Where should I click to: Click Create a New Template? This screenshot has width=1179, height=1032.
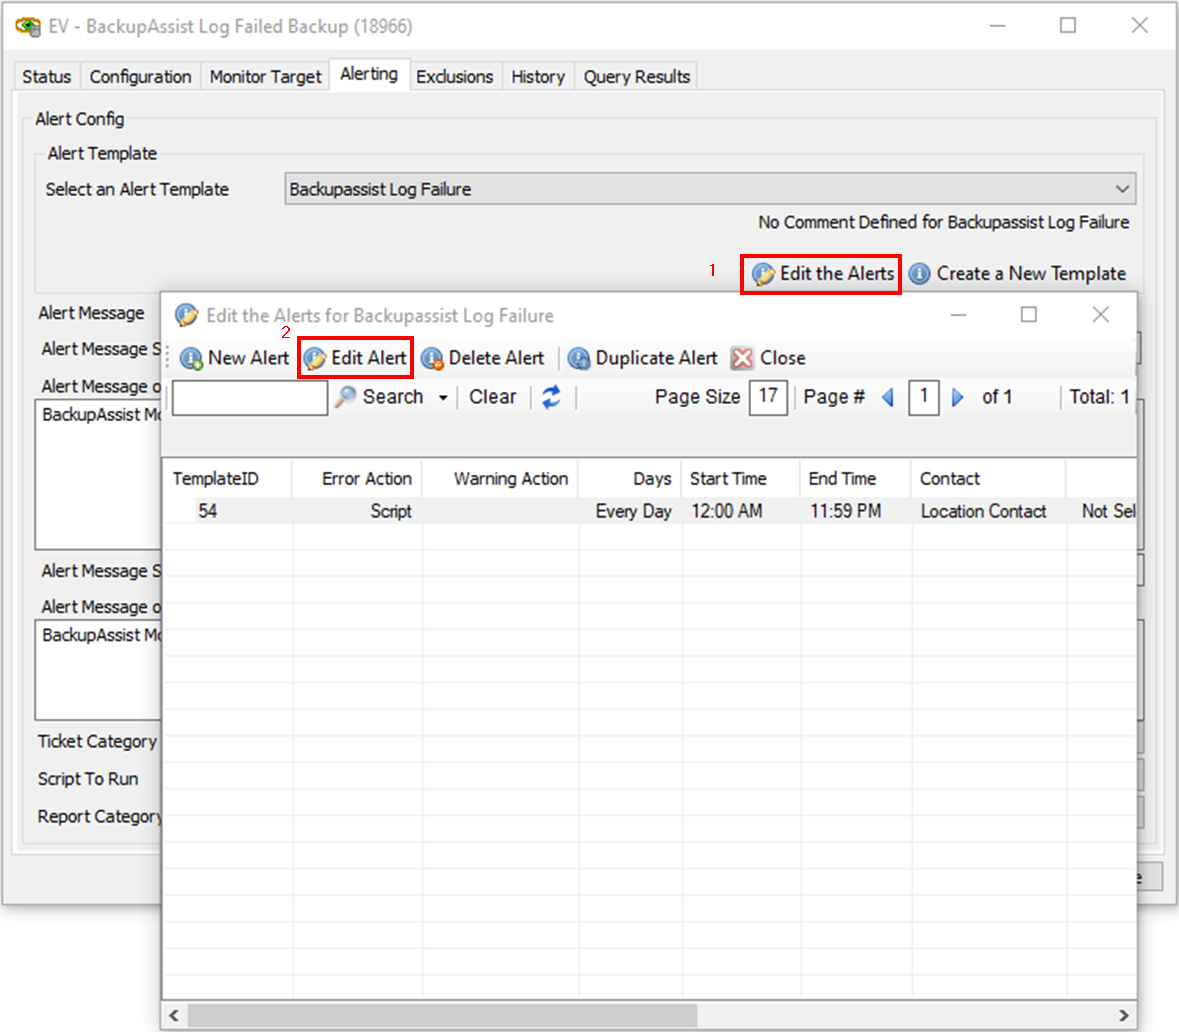pyautogui.click(x=1018, y=274)
